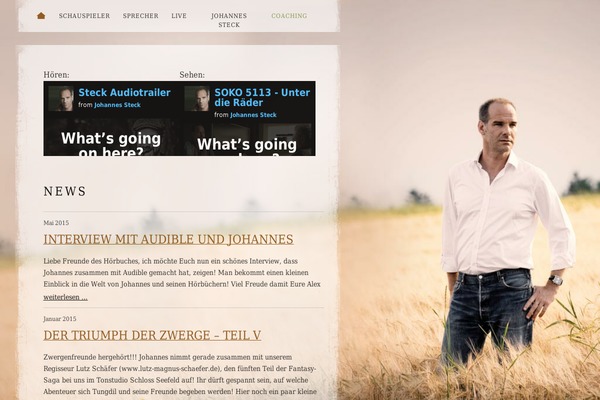Click the Mai 2015 date label
600x400 pixels.
pyautogui.click(x=56, y=223)
